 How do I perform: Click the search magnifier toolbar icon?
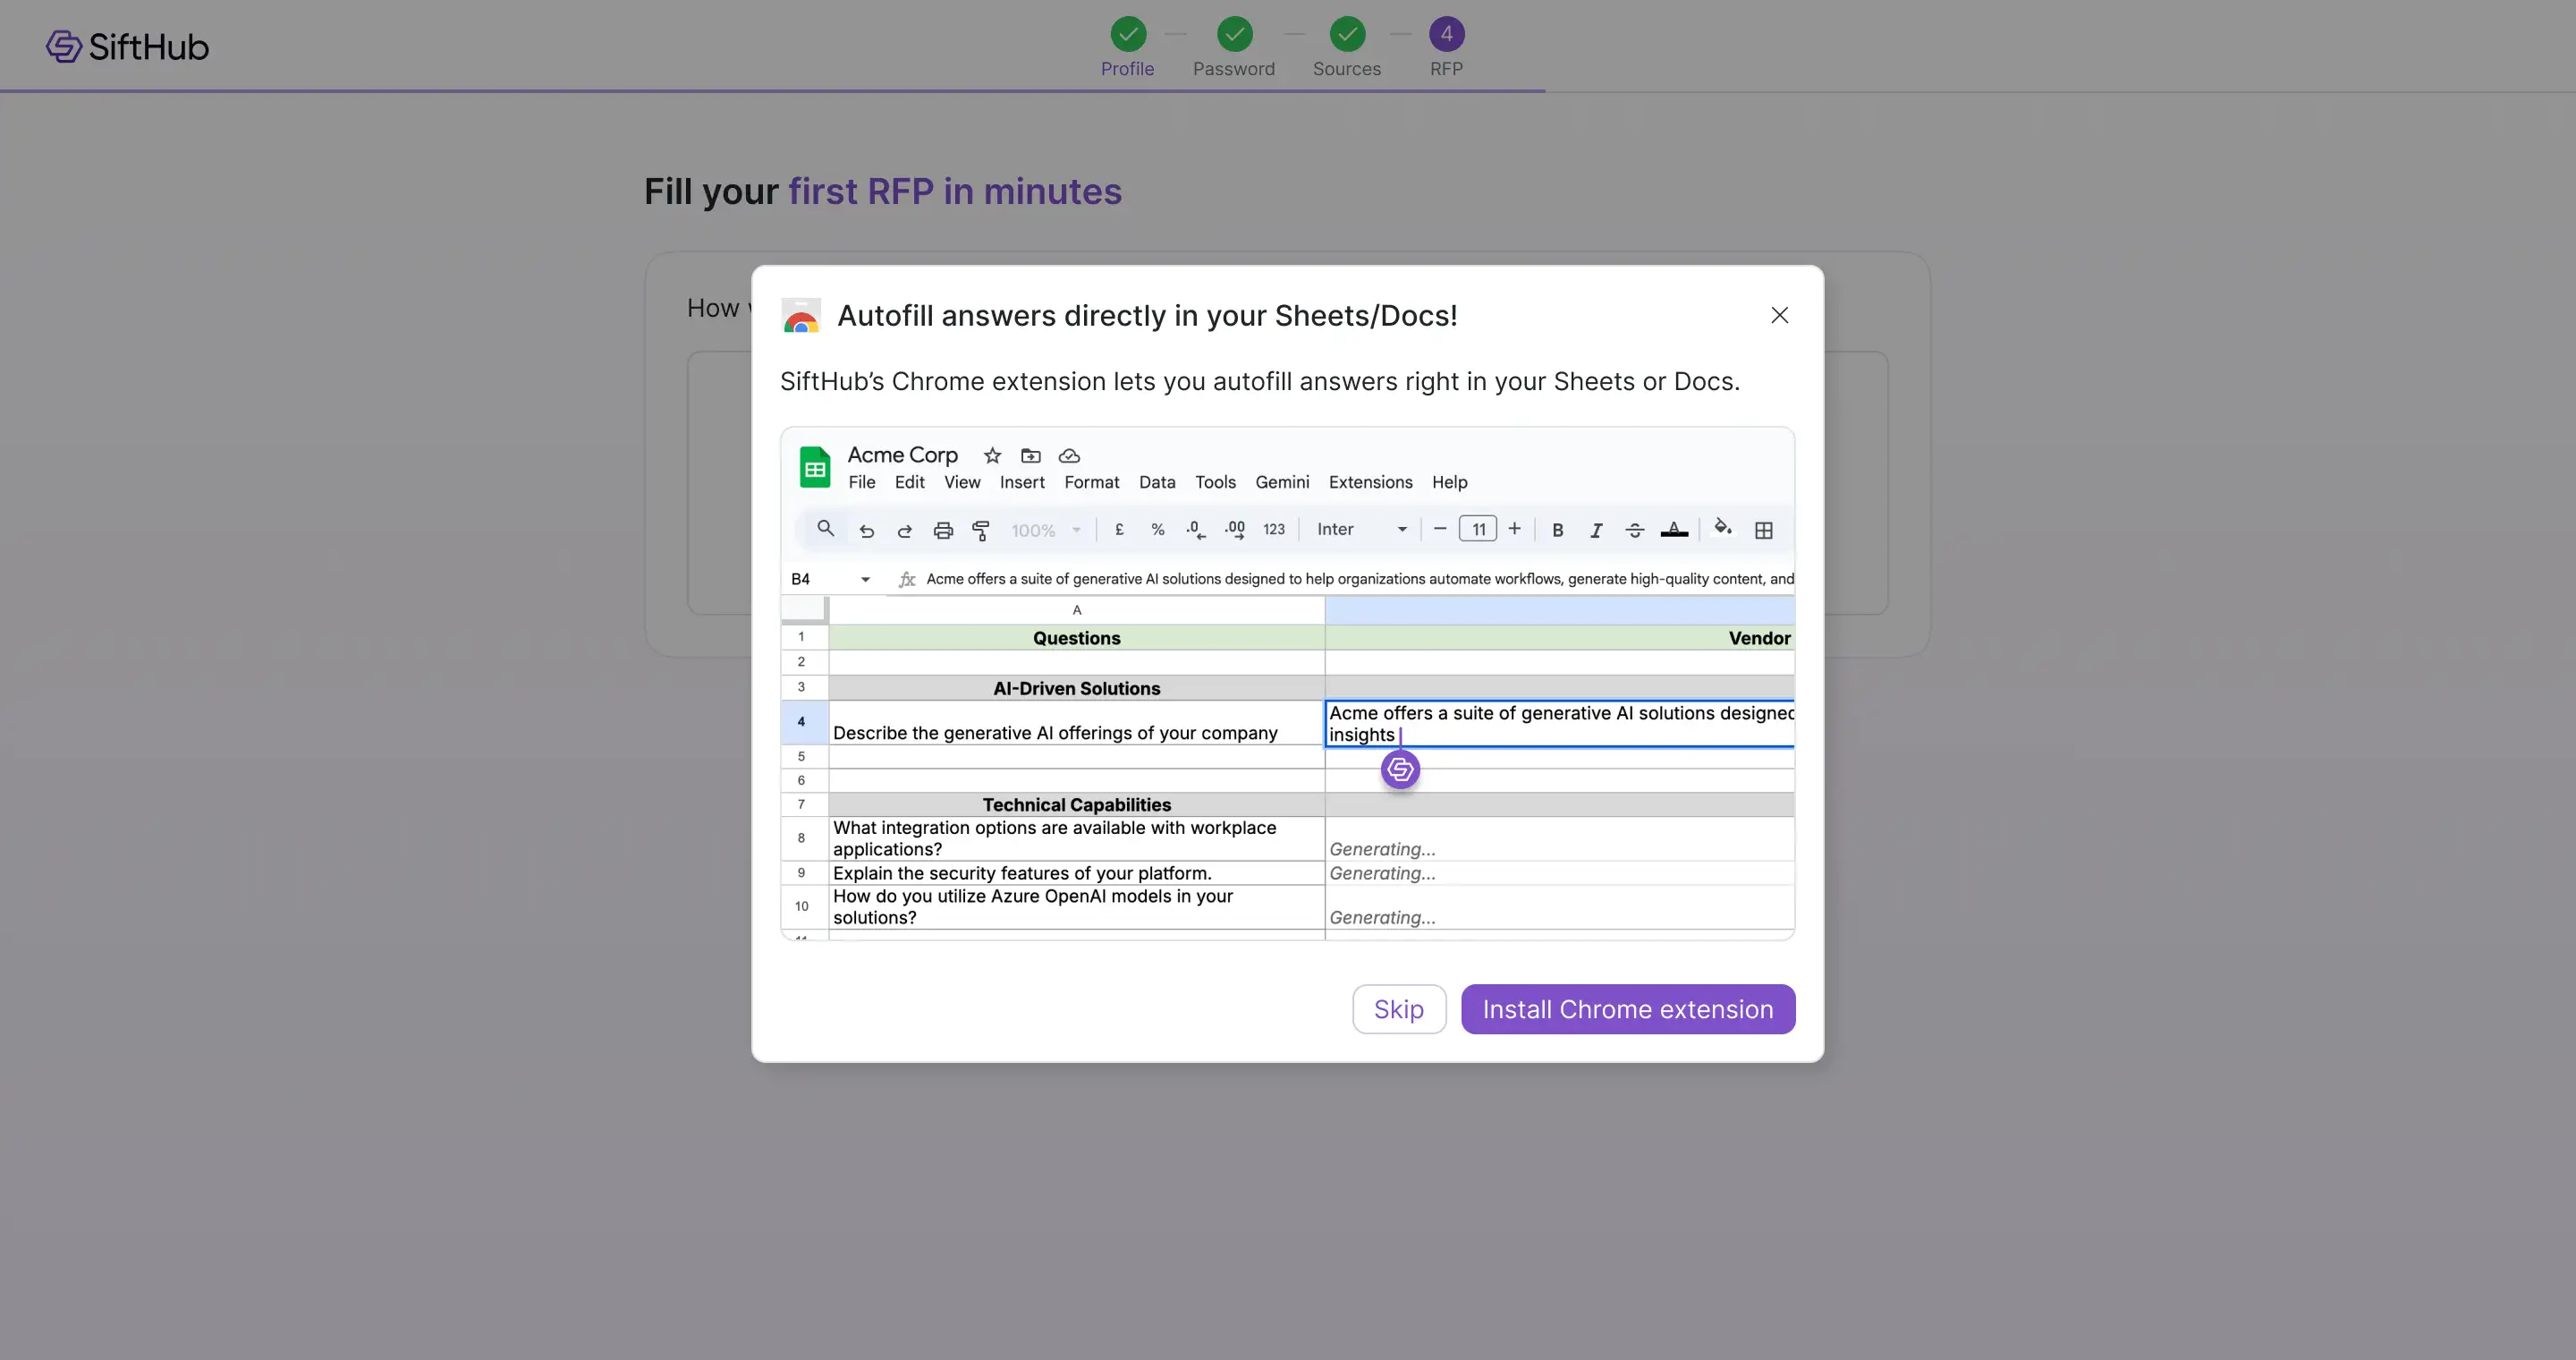click(x=825, y=529)
